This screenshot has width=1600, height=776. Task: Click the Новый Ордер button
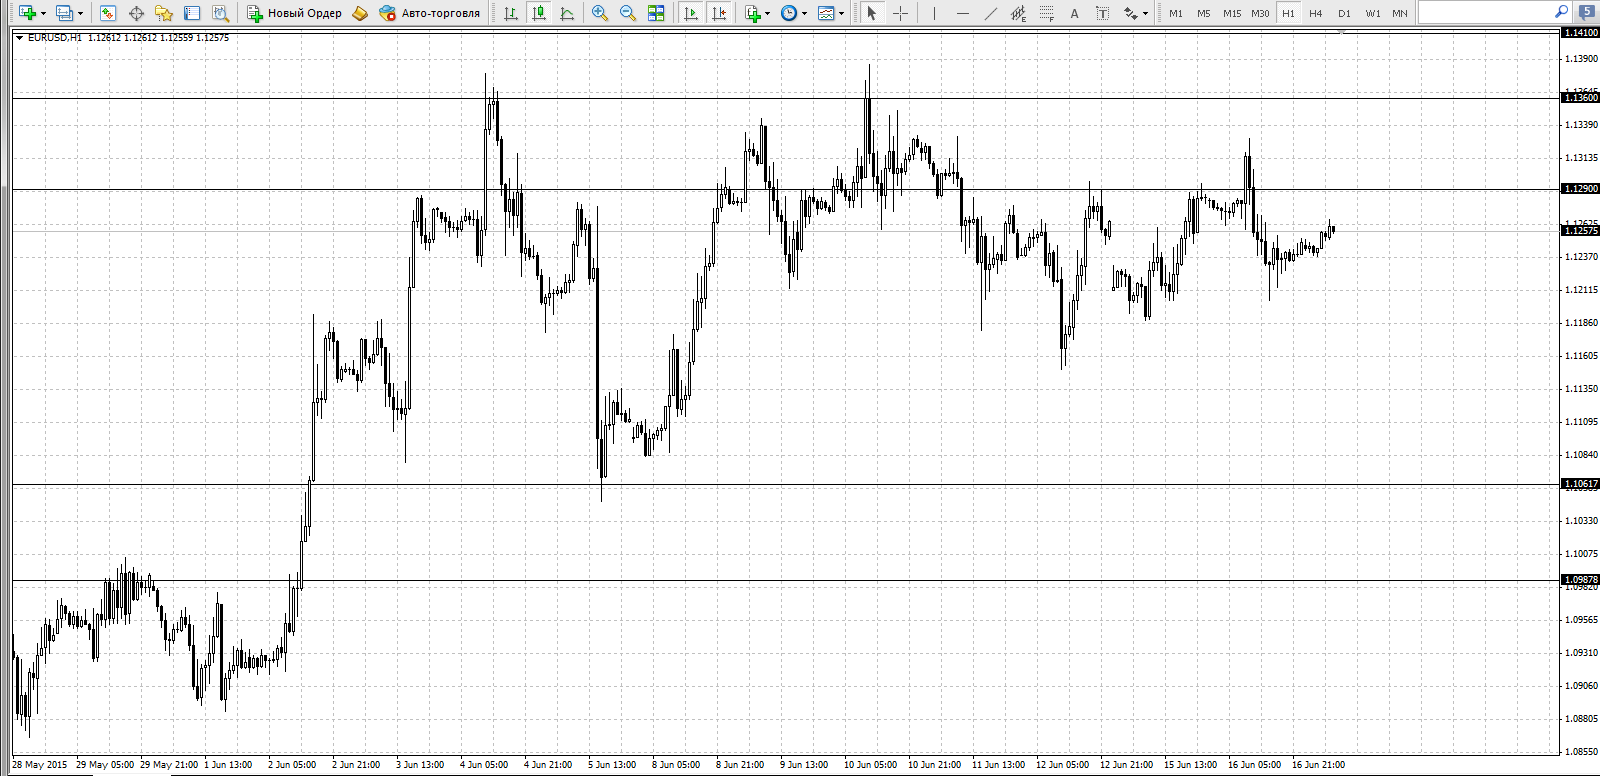295,13
